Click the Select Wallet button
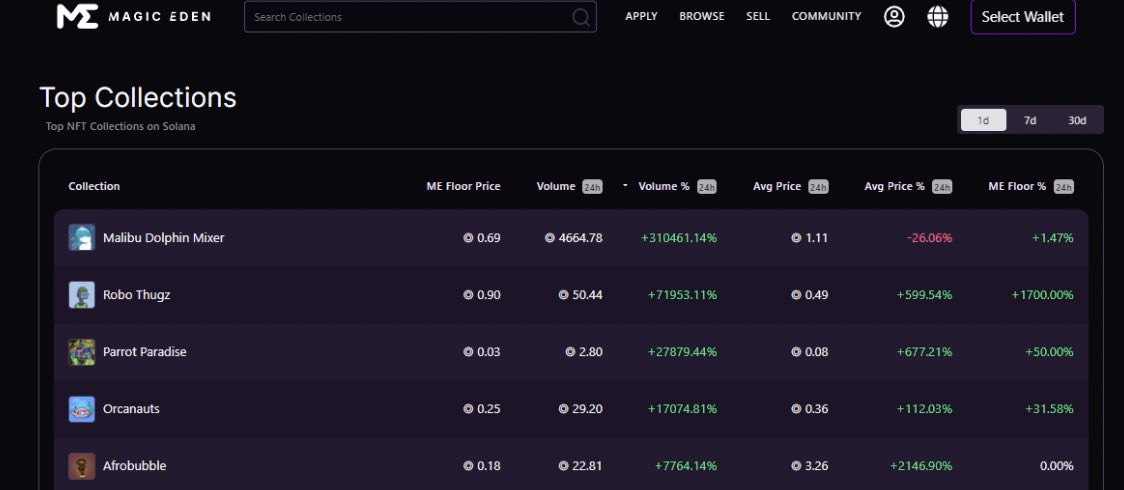The image size is (1124, 490). click(1023, 17)
